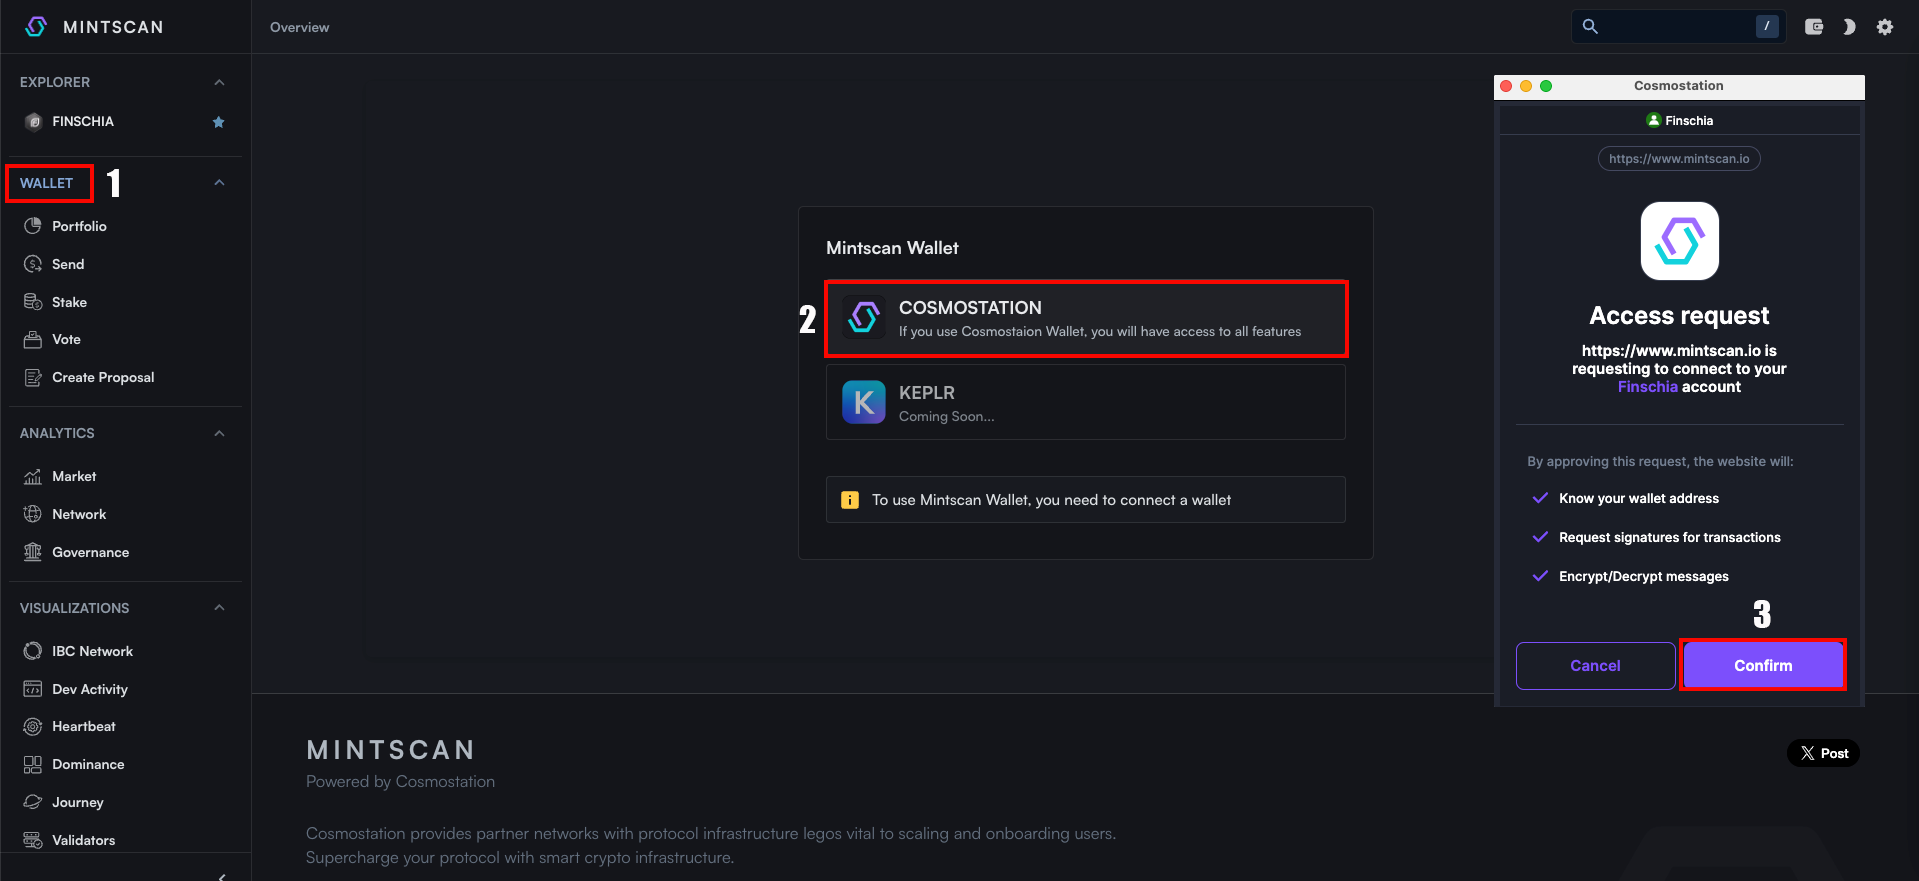Click the Market chart icon

click(33, 476)
